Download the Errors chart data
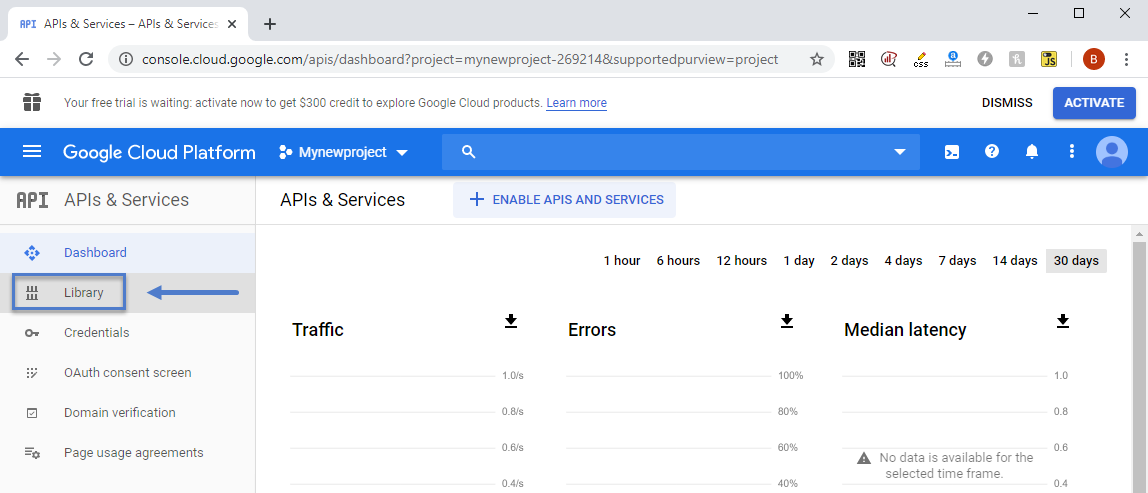Viewport: 1148px width, 493px height. click(x=787, y=321)
